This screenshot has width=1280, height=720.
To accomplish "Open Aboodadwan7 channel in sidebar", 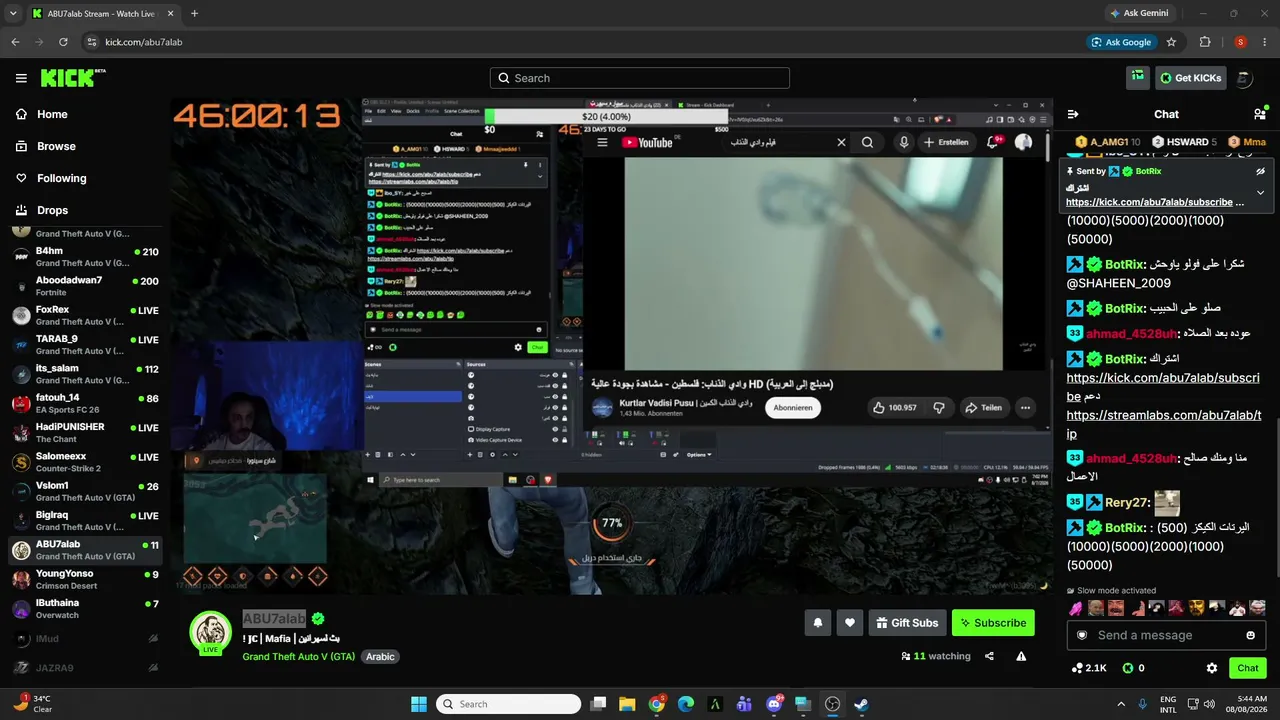I will 84,286.
